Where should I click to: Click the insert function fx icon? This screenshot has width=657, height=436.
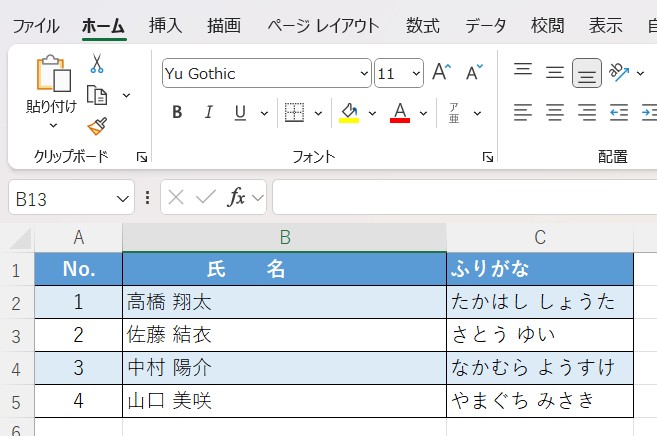point(237,197)
